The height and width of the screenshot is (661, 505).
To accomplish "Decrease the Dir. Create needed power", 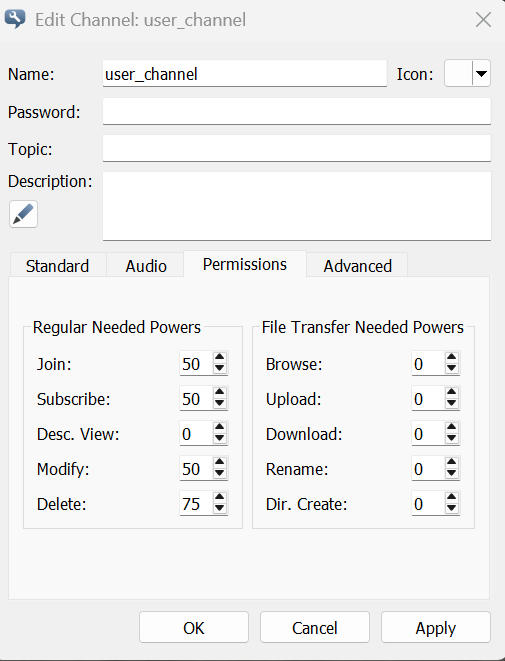I will (451, 508).
